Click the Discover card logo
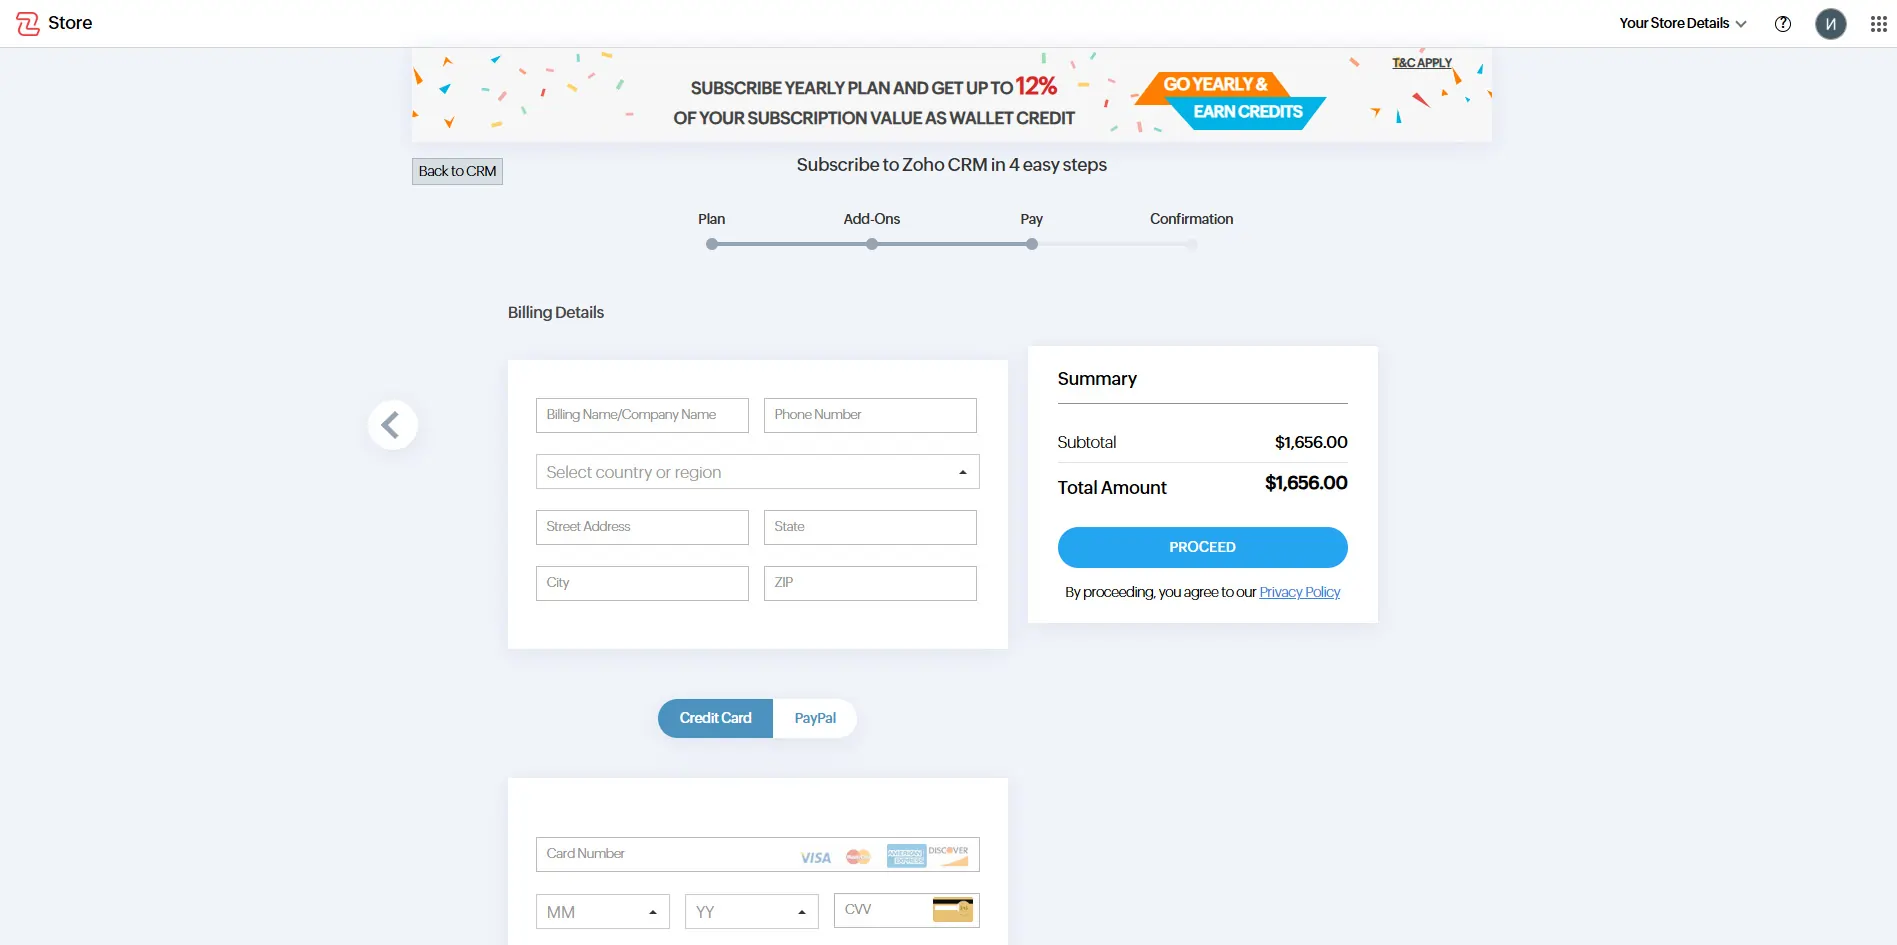 click(948, 855)
